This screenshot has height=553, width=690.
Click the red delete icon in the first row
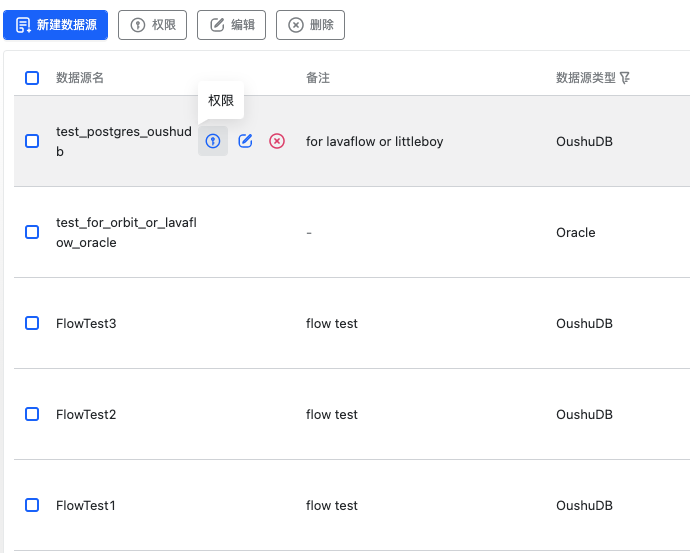pyautogui.click(x=277, y=141)
